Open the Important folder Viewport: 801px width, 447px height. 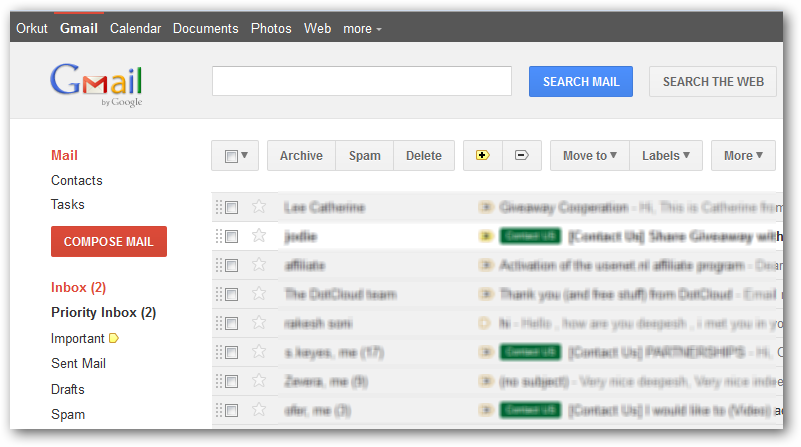click(78, 338)
